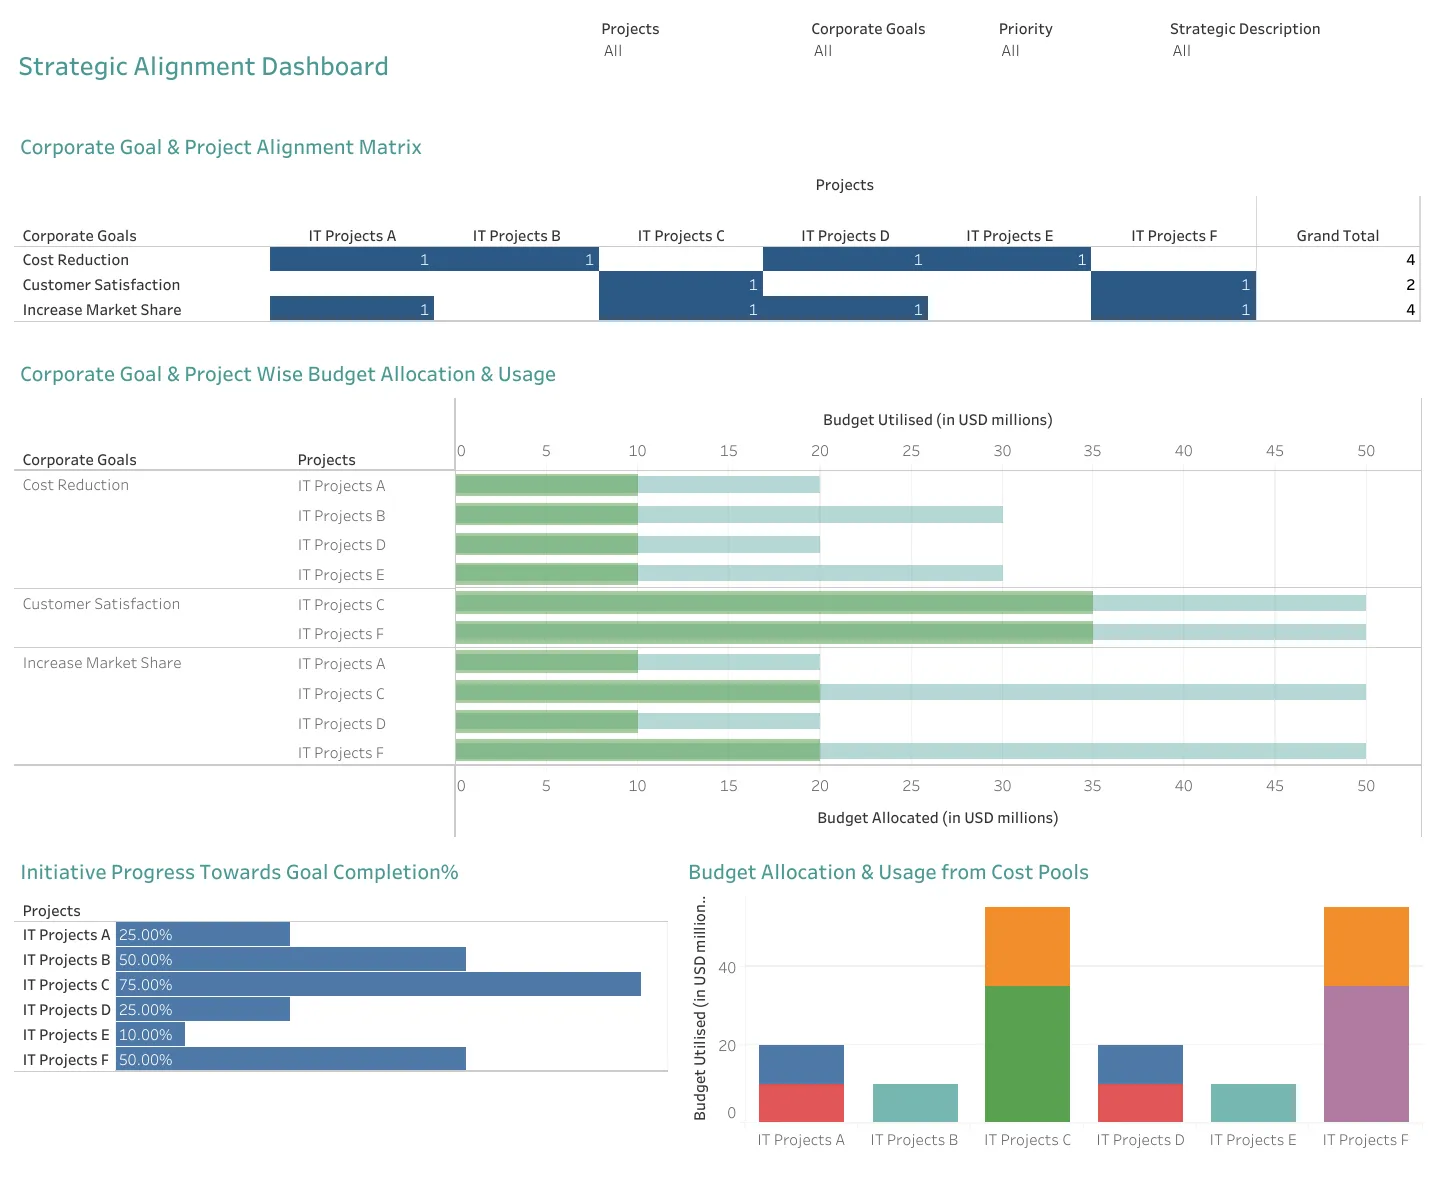Click blue segment of IT Projects D stacked column

(1140, 1064)
